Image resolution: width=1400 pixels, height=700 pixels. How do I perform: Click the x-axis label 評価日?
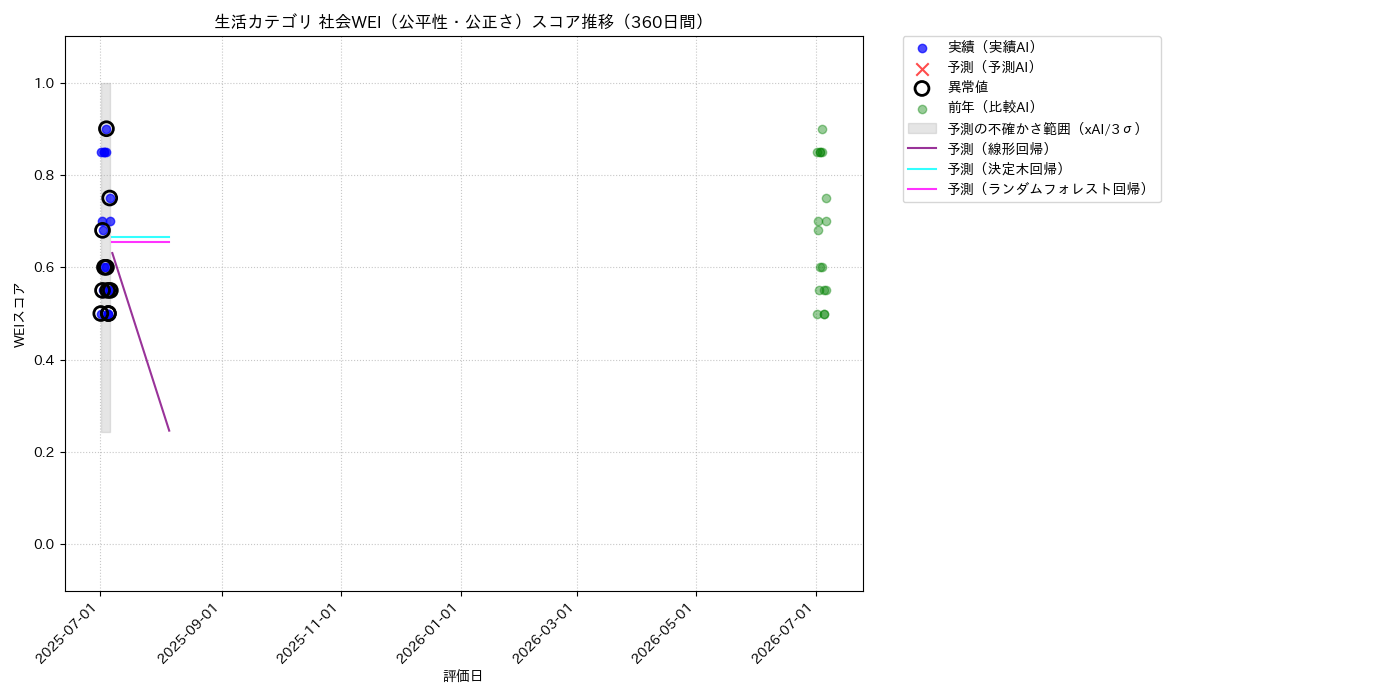[463, 677]
